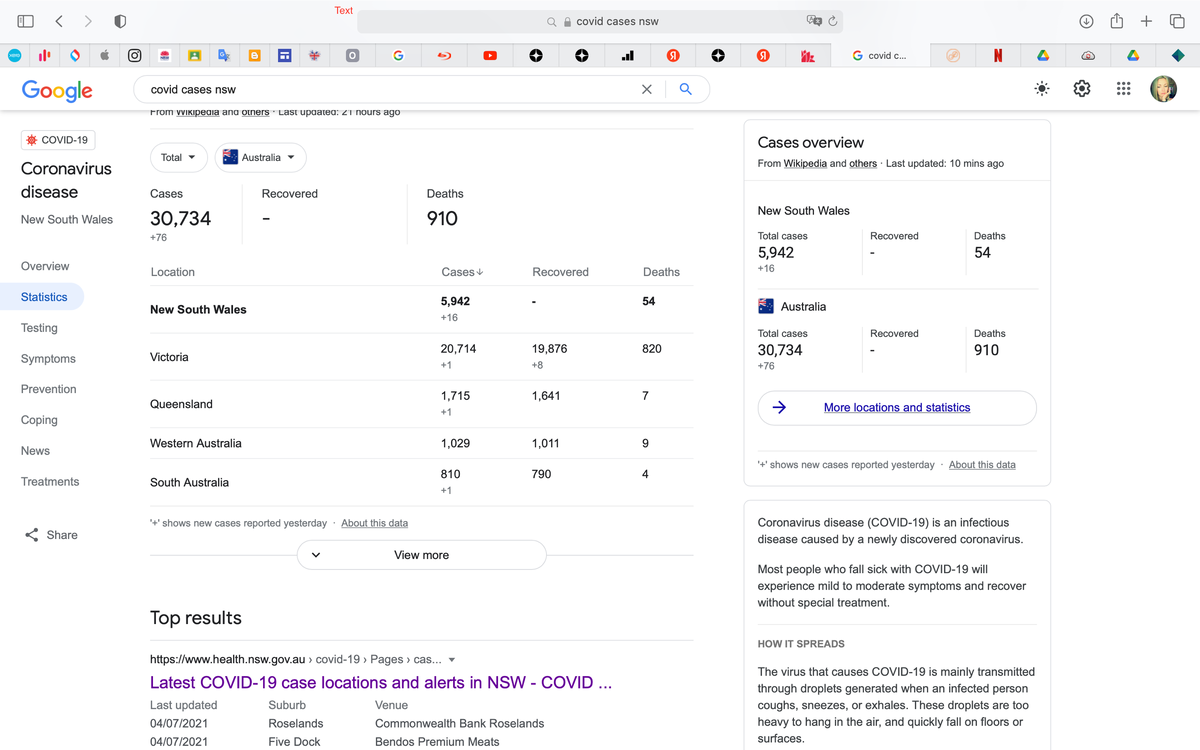The image size is (1200, 750).
Task: Open the Australia country dropdown
Action: tap(260, 157)
